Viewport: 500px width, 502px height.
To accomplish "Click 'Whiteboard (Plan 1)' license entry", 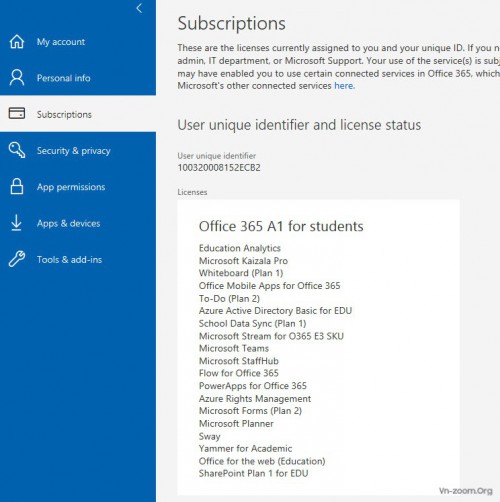I will [x=241, y=273].
